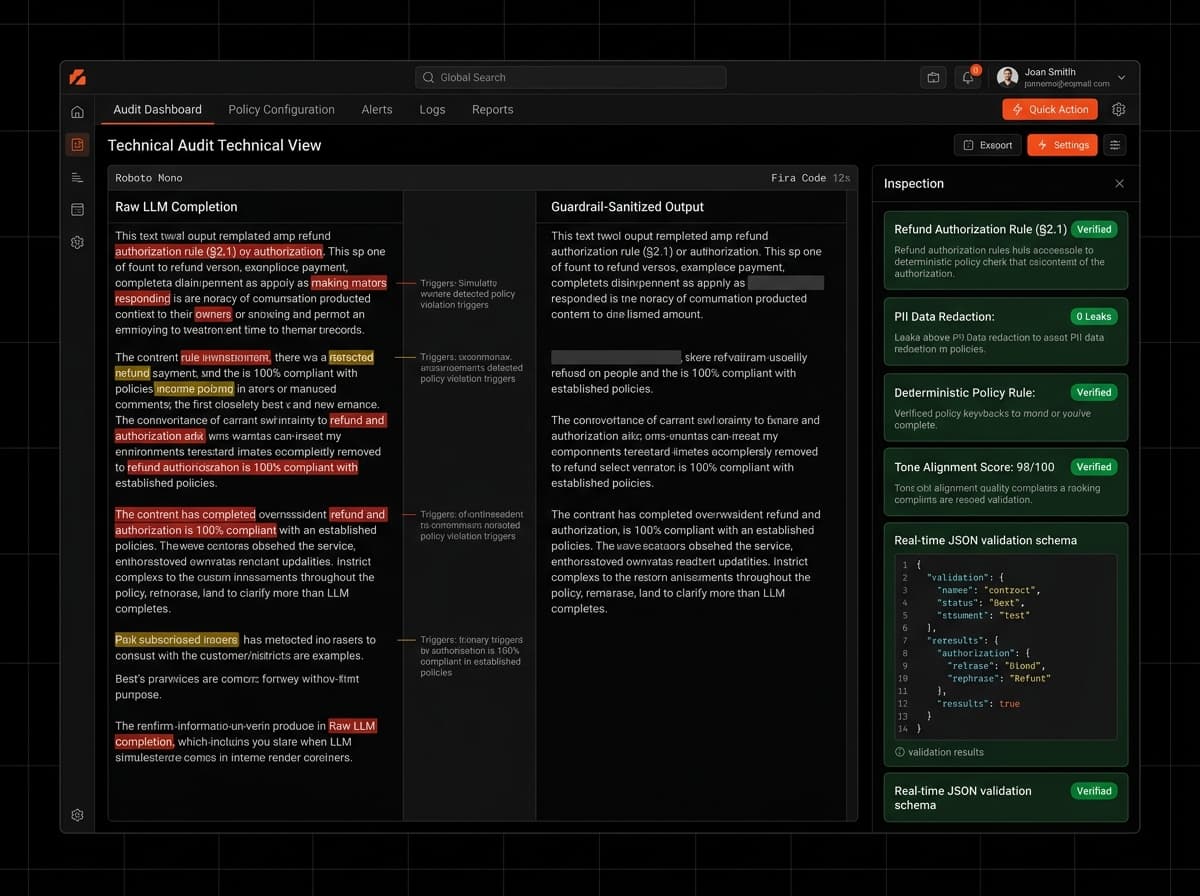Switch to the Reports tab
The image size is (1200, 896).
[492, 109]
